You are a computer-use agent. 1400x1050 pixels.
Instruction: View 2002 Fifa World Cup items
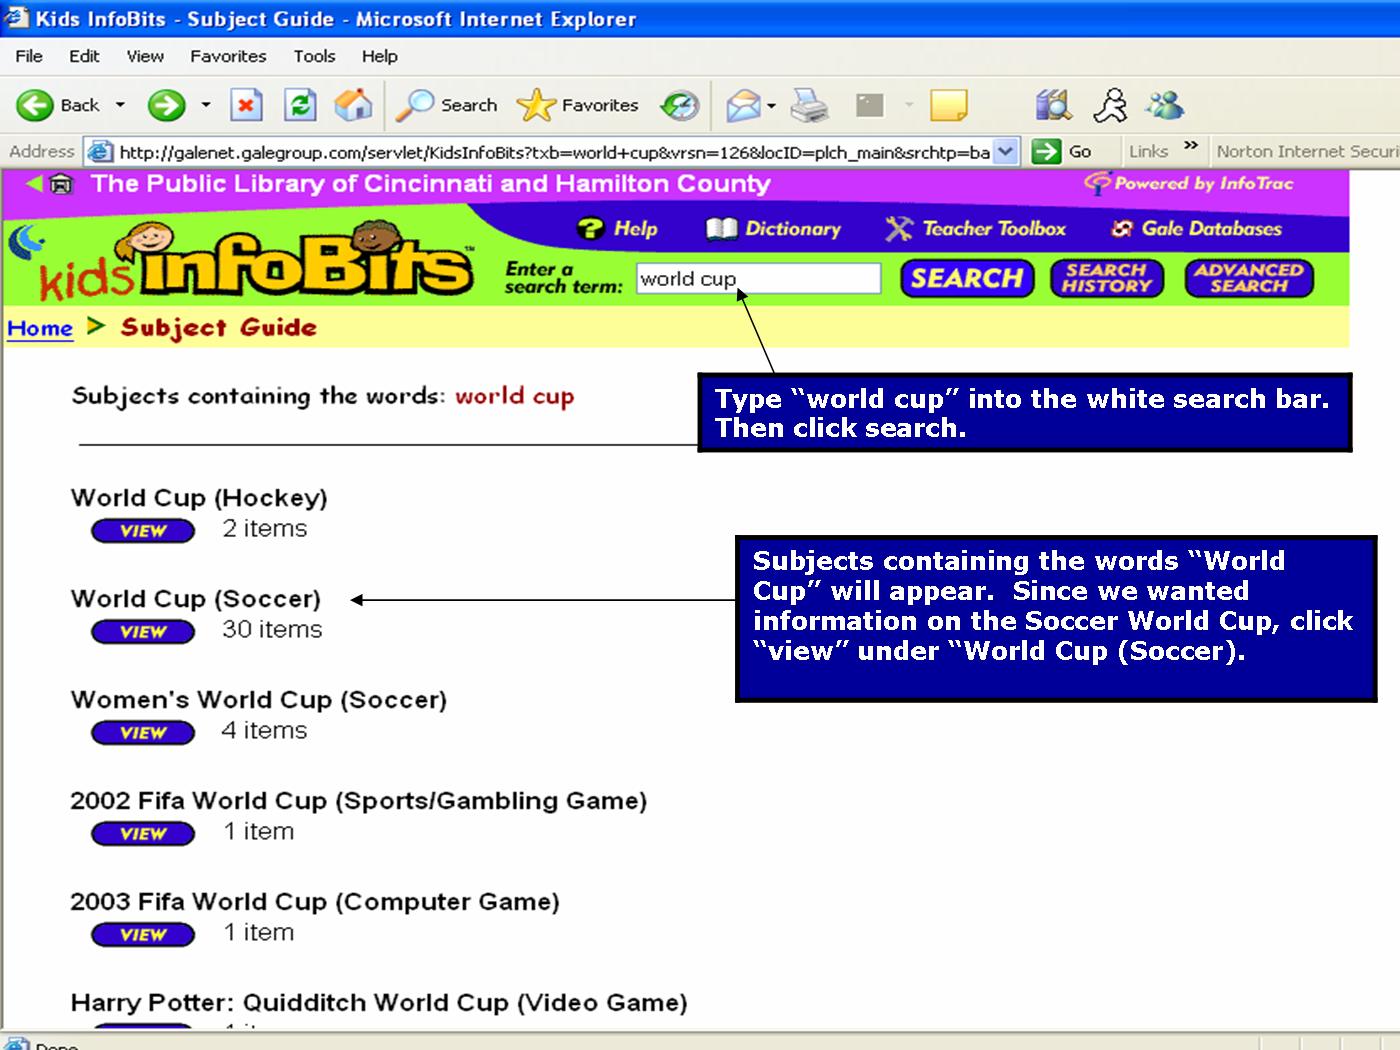point(142,834)
